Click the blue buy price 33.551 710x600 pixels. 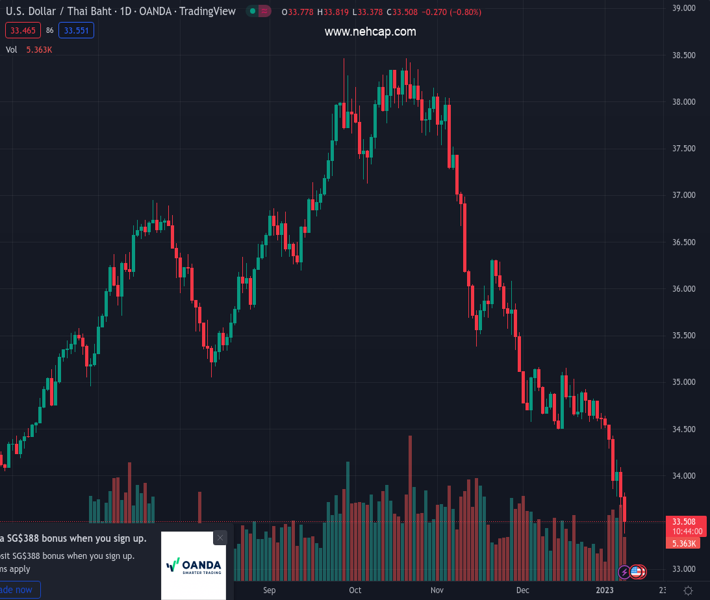pyautogui.click(x=76, y=31)
